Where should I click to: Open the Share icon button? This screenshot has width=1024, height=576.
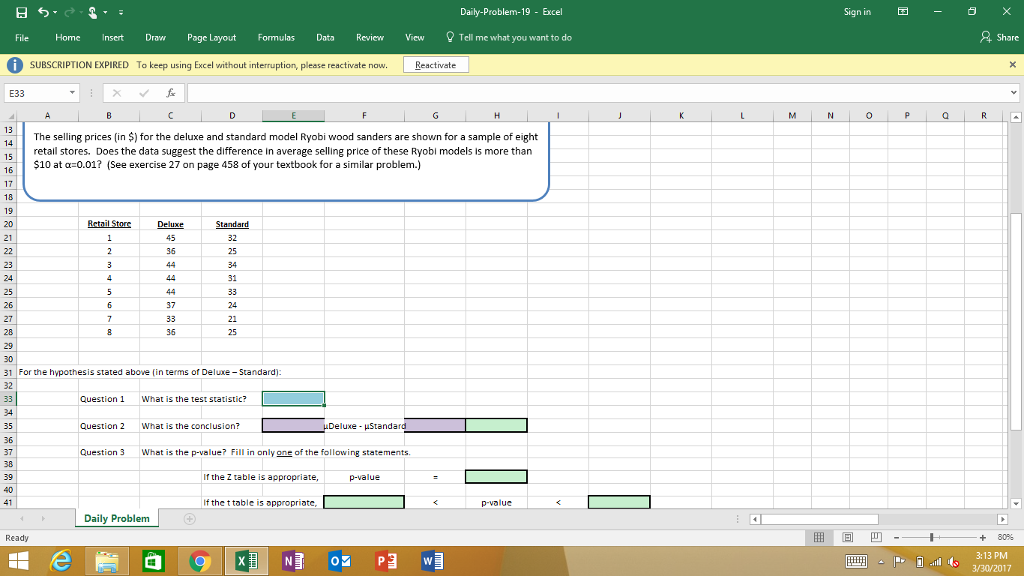coord(999,37)
